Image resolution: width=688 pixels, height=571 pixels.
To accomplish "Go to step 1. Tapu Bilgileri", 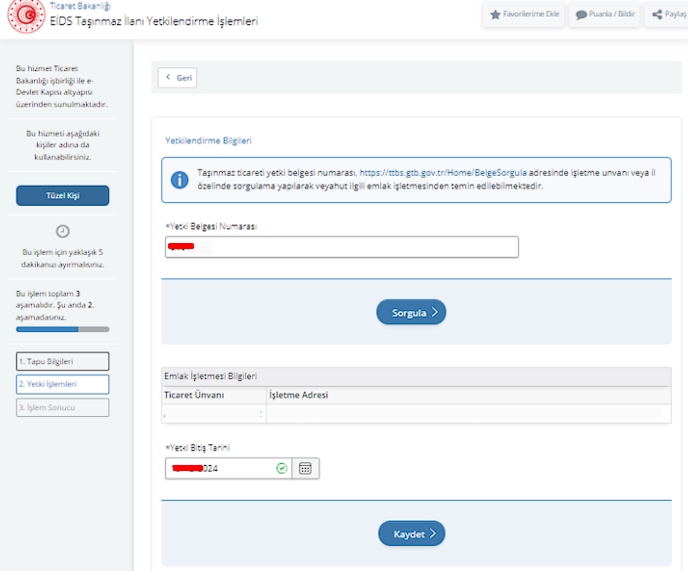I will click(62, 361).
